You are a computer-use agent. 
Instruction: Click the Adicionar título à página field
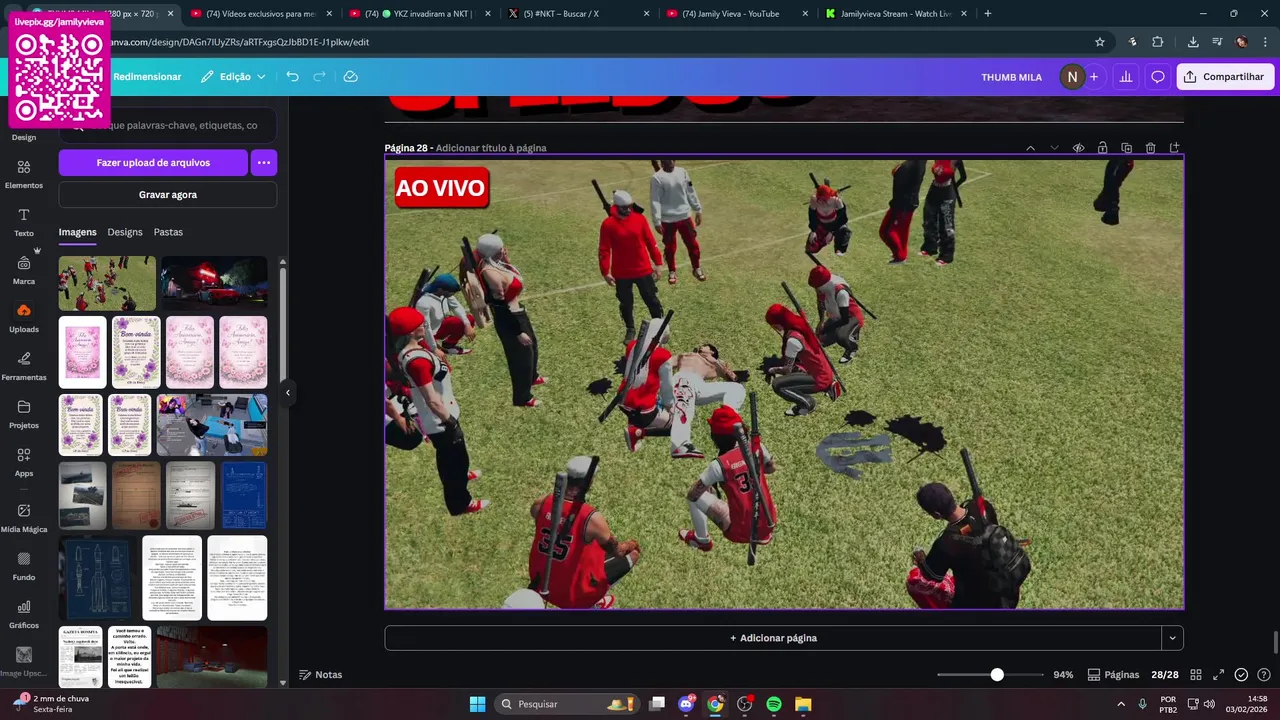click(x=491, y=148)
